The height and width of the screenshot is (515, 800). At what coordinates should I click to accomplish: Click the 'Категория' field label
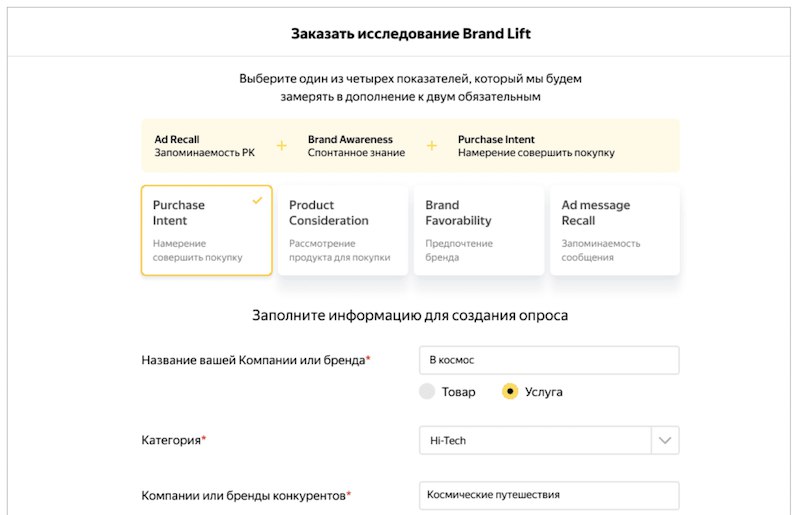171,440
